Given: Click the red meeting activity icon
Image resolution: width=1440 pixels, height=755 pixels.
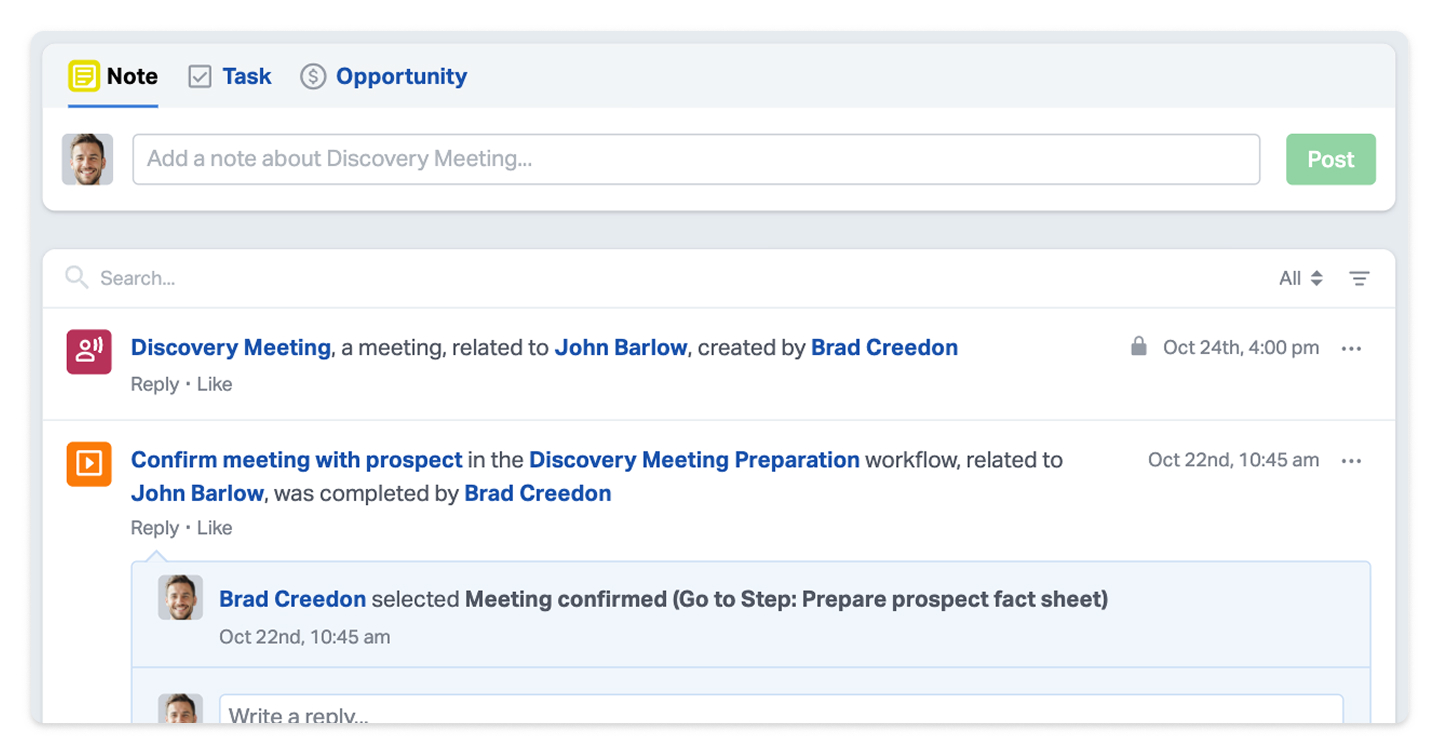Looking at the screenshot, I should [x=89, y=351].
